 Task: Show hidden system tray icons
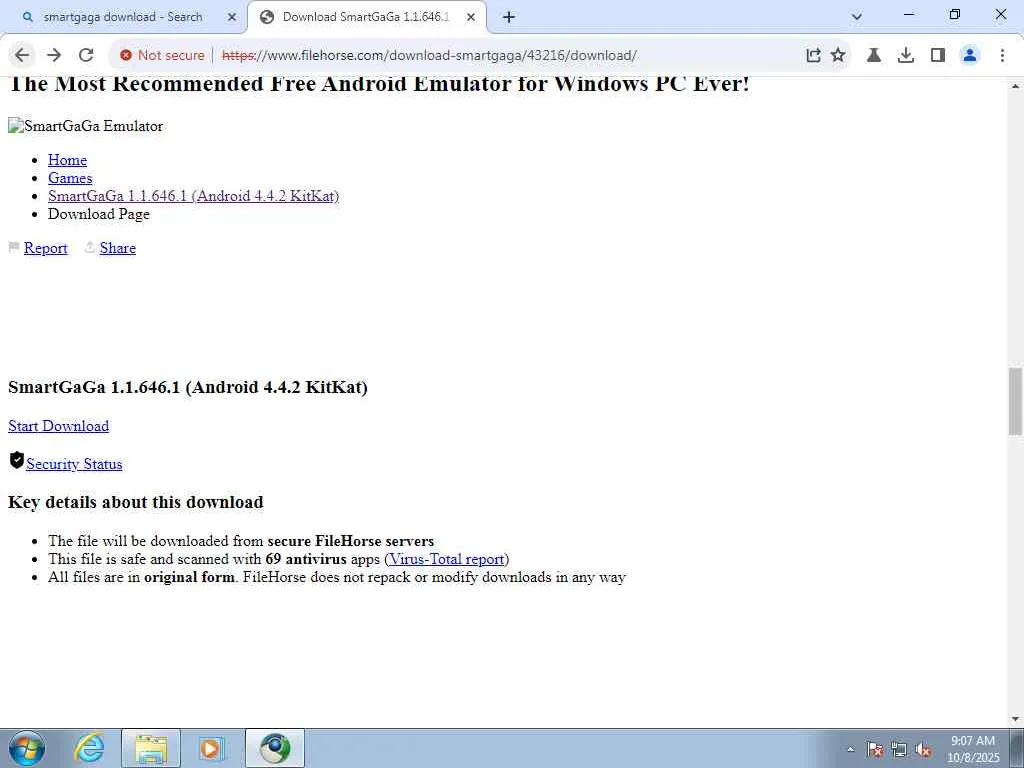pyautogui.click(x=850, y=749)
